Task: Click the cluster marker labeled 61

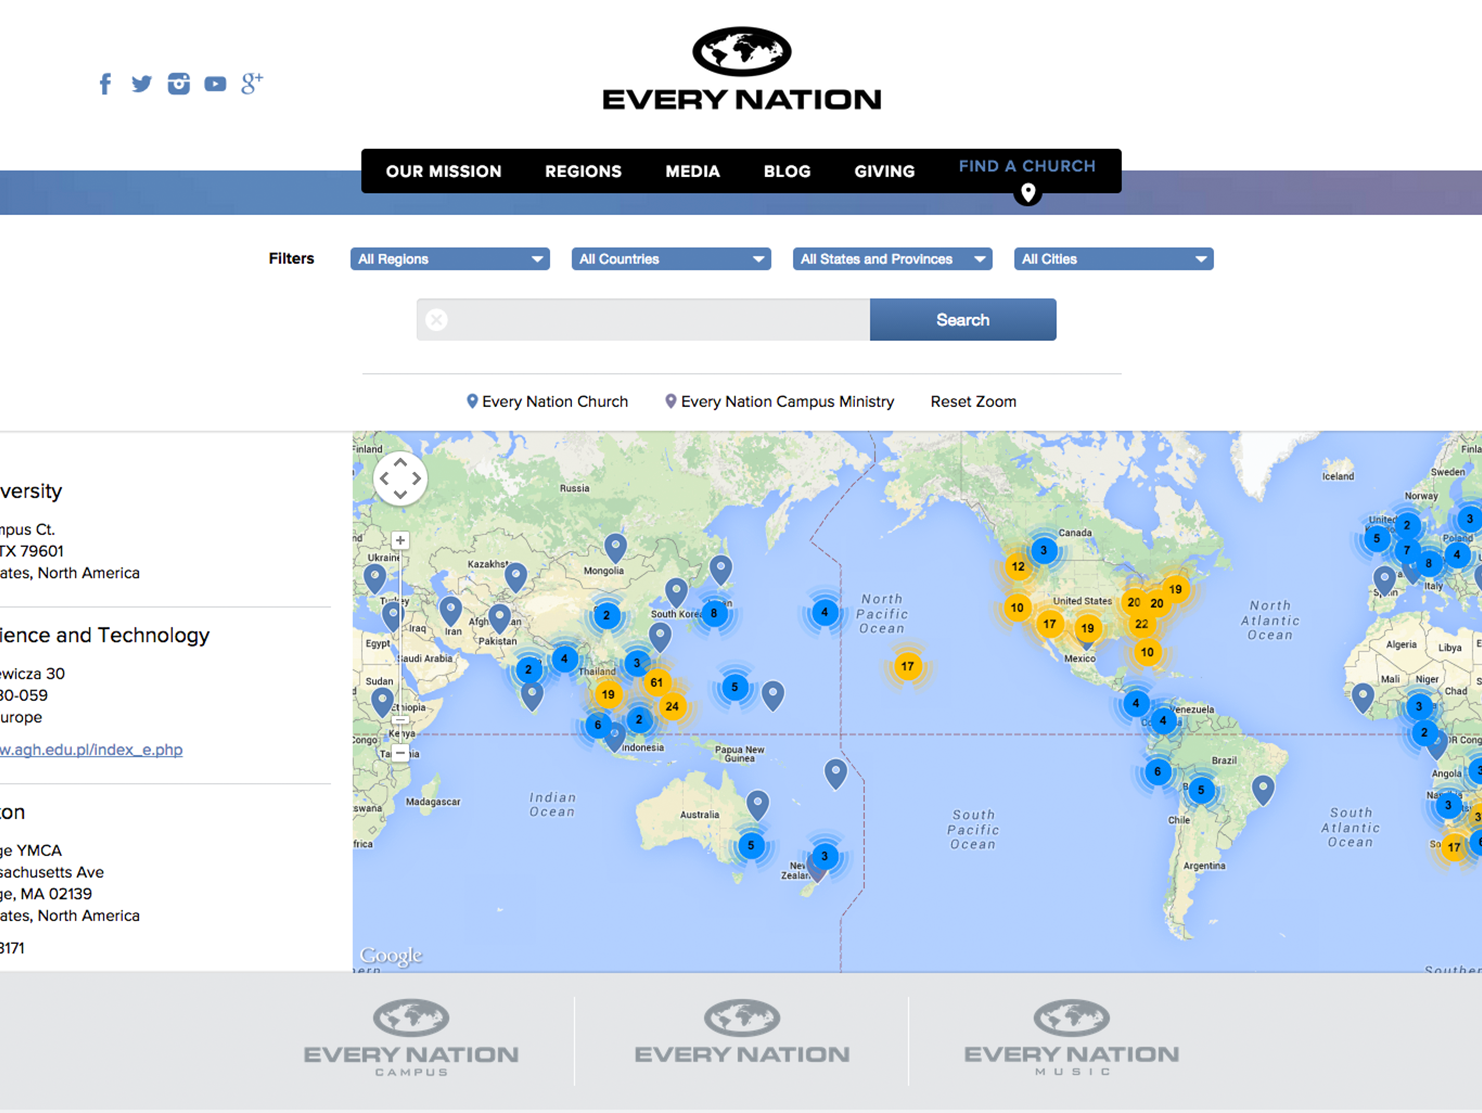Action: coord(656,682)
